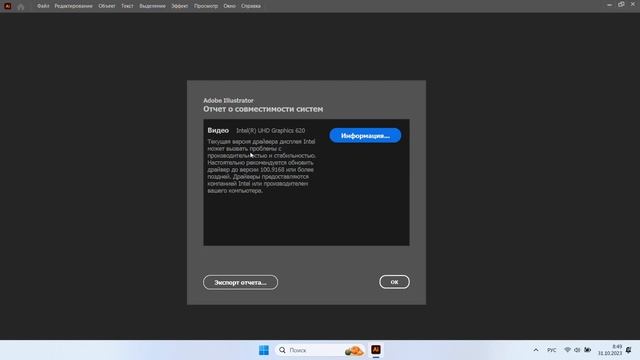Close the Illustrator window
This screenshot has width=640, height=360.
[633, 5]
